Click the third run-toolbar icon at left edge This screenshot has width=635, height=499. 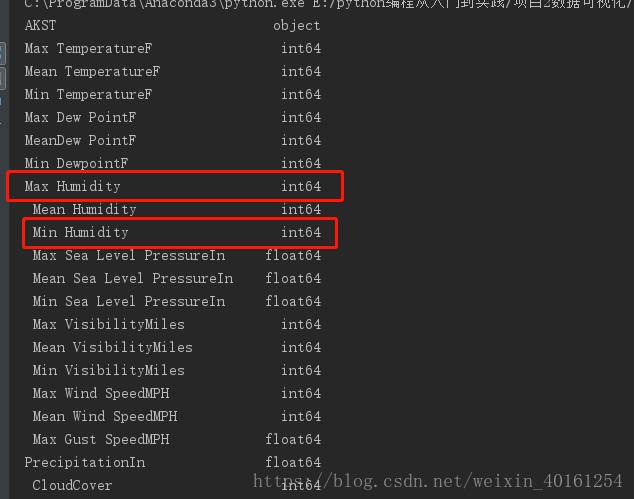[x=3, y=102]
